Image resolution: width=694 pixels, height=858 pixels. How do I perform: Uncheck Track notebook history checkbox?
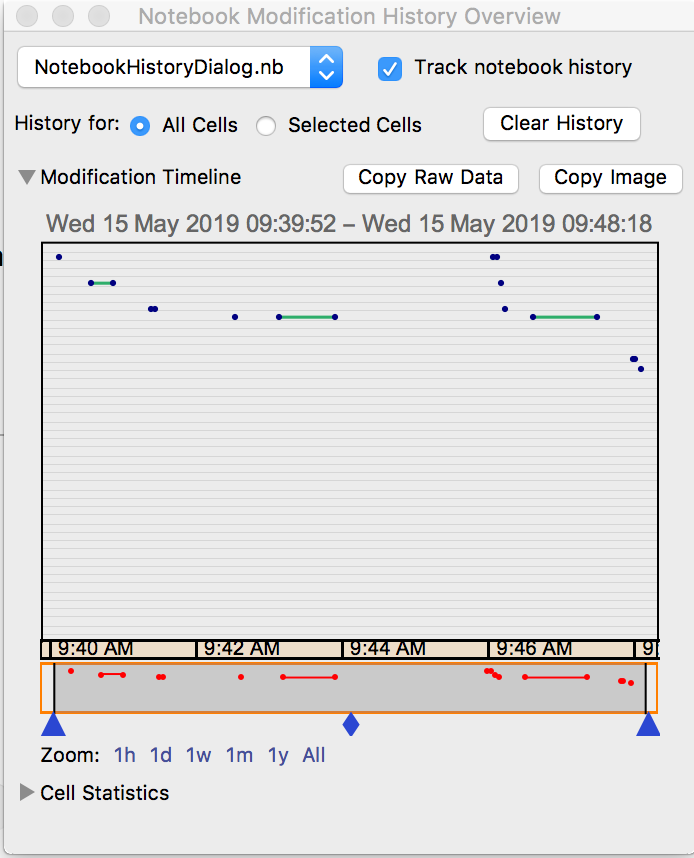[390, 68]
